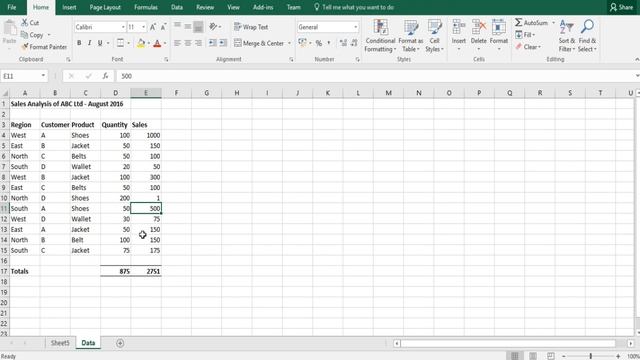Click Increase Indent icon
Screen dimensions: 640x360
click(x=223, y=43)
